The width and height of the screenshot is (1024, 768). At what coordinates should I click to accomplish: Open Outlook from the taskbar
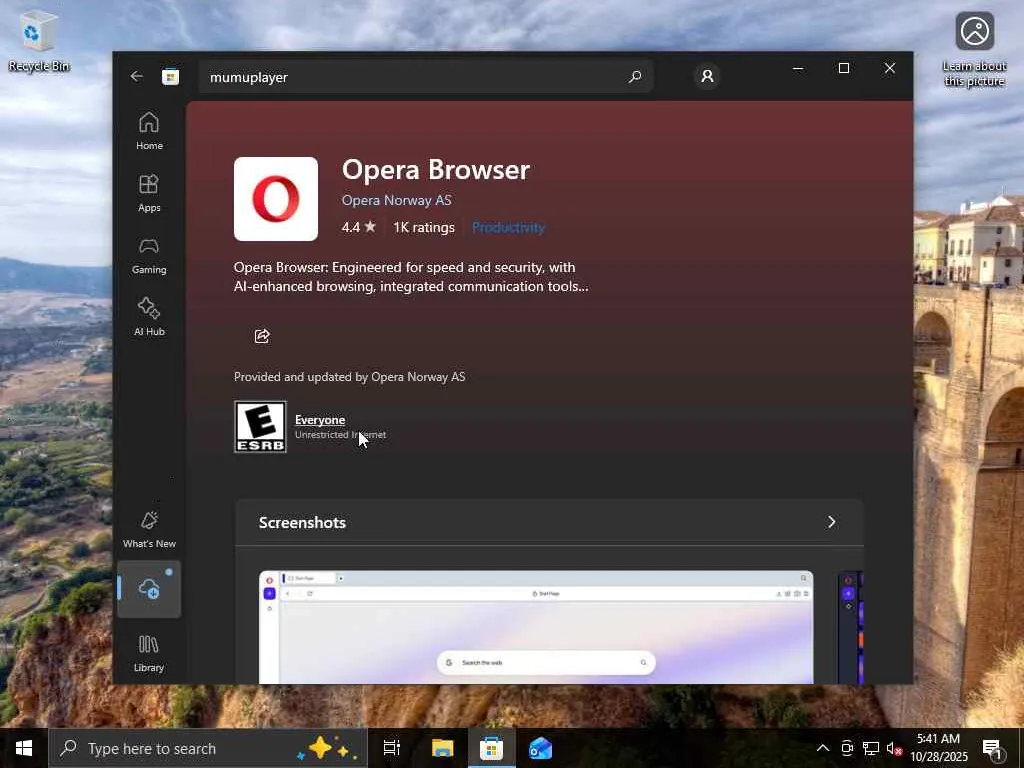[540, 748]
